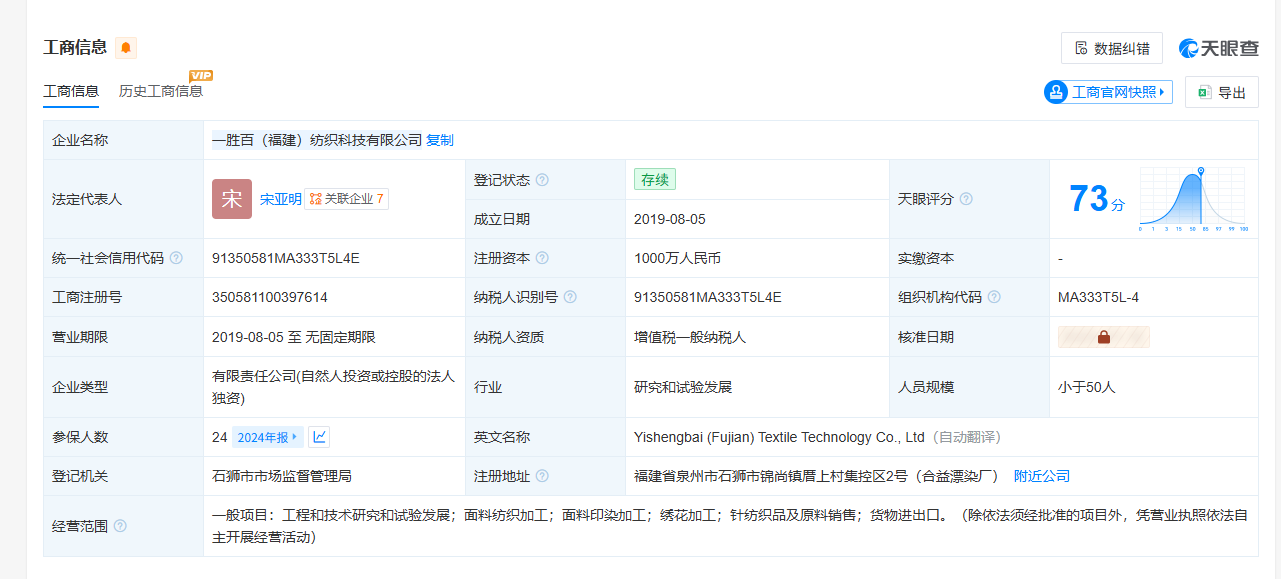The width and height of the screenshot is (1281, 579).
Task: Open the 参保人数 trend chart icon
Action: (x=319, y=437)
